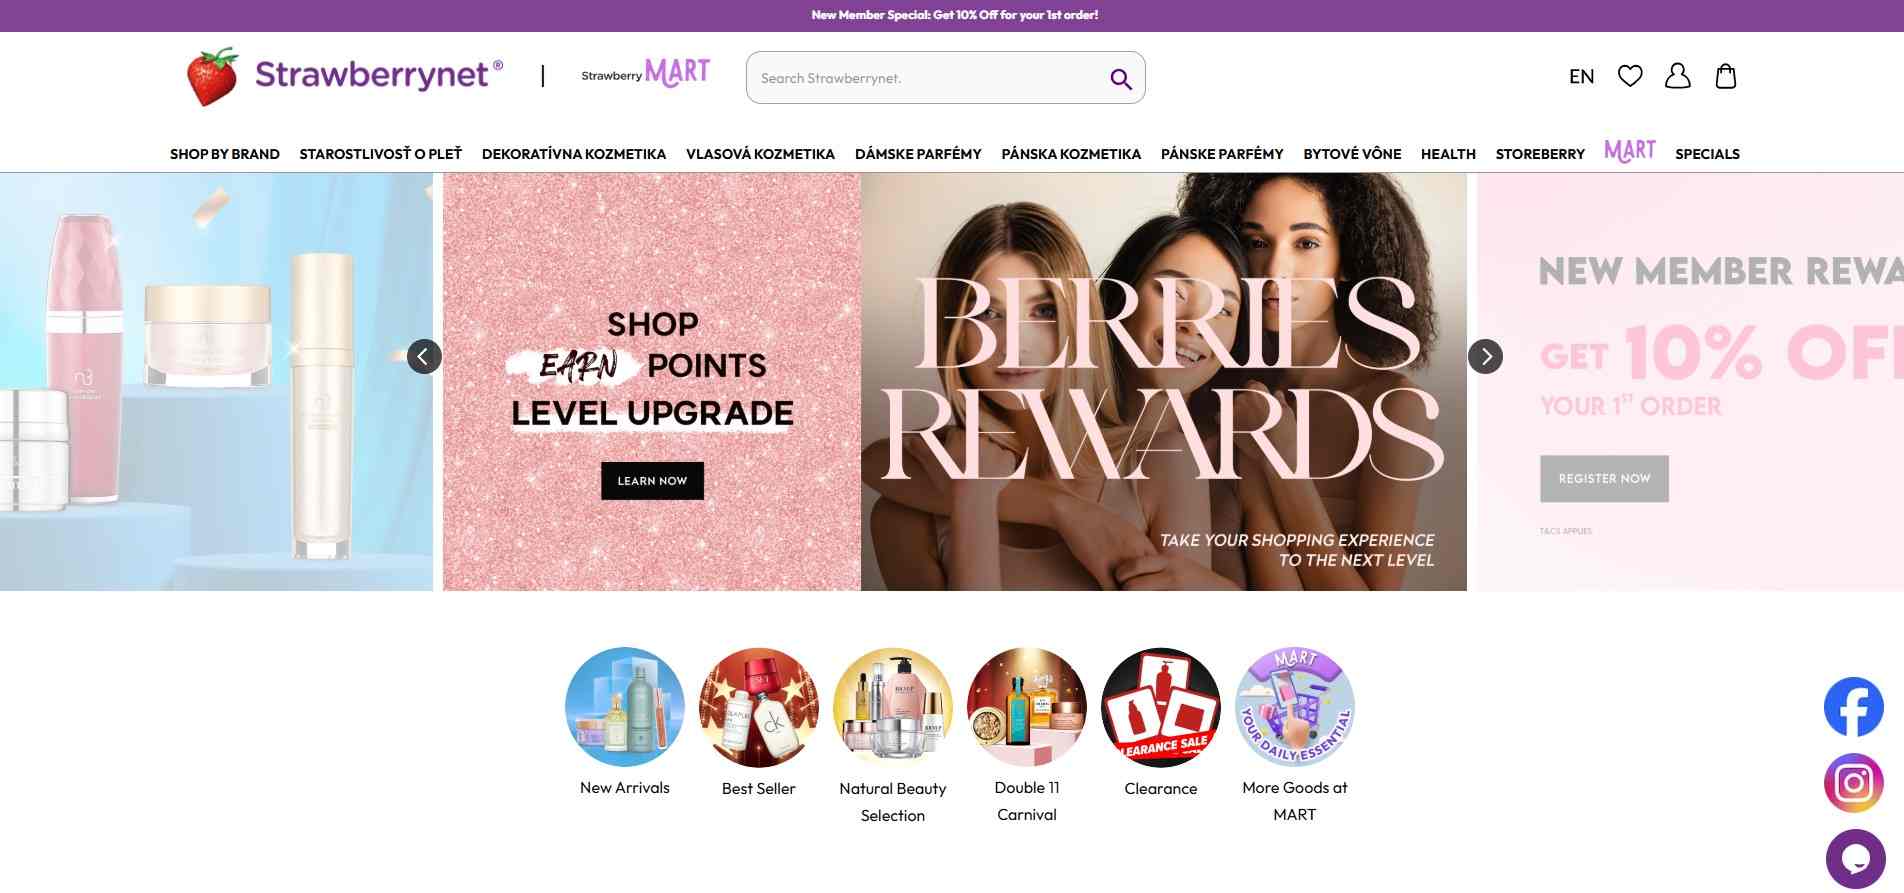
Task: Go to Strawberrynet logo homepage
Action: point(345,76)
